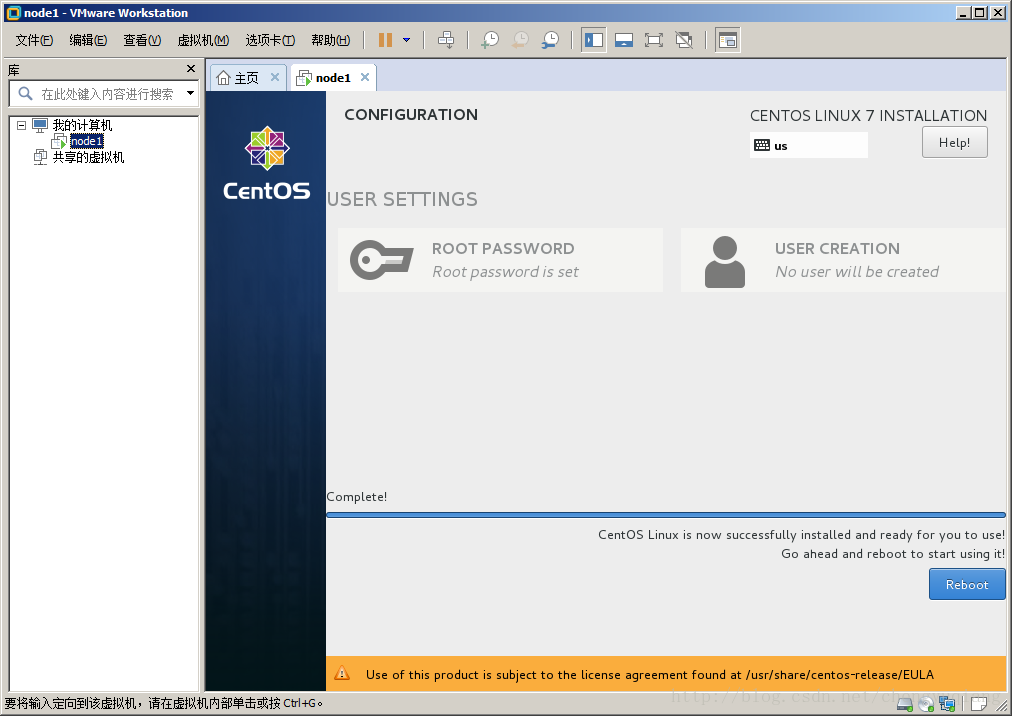Click the VMware title bar icon

pos(13,12)
